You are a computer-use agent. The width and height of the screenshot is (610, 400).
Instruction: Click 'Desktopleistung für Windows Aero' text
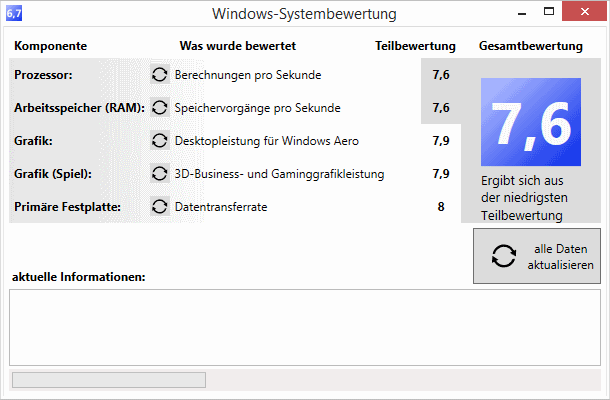click(x=266, y=141)
